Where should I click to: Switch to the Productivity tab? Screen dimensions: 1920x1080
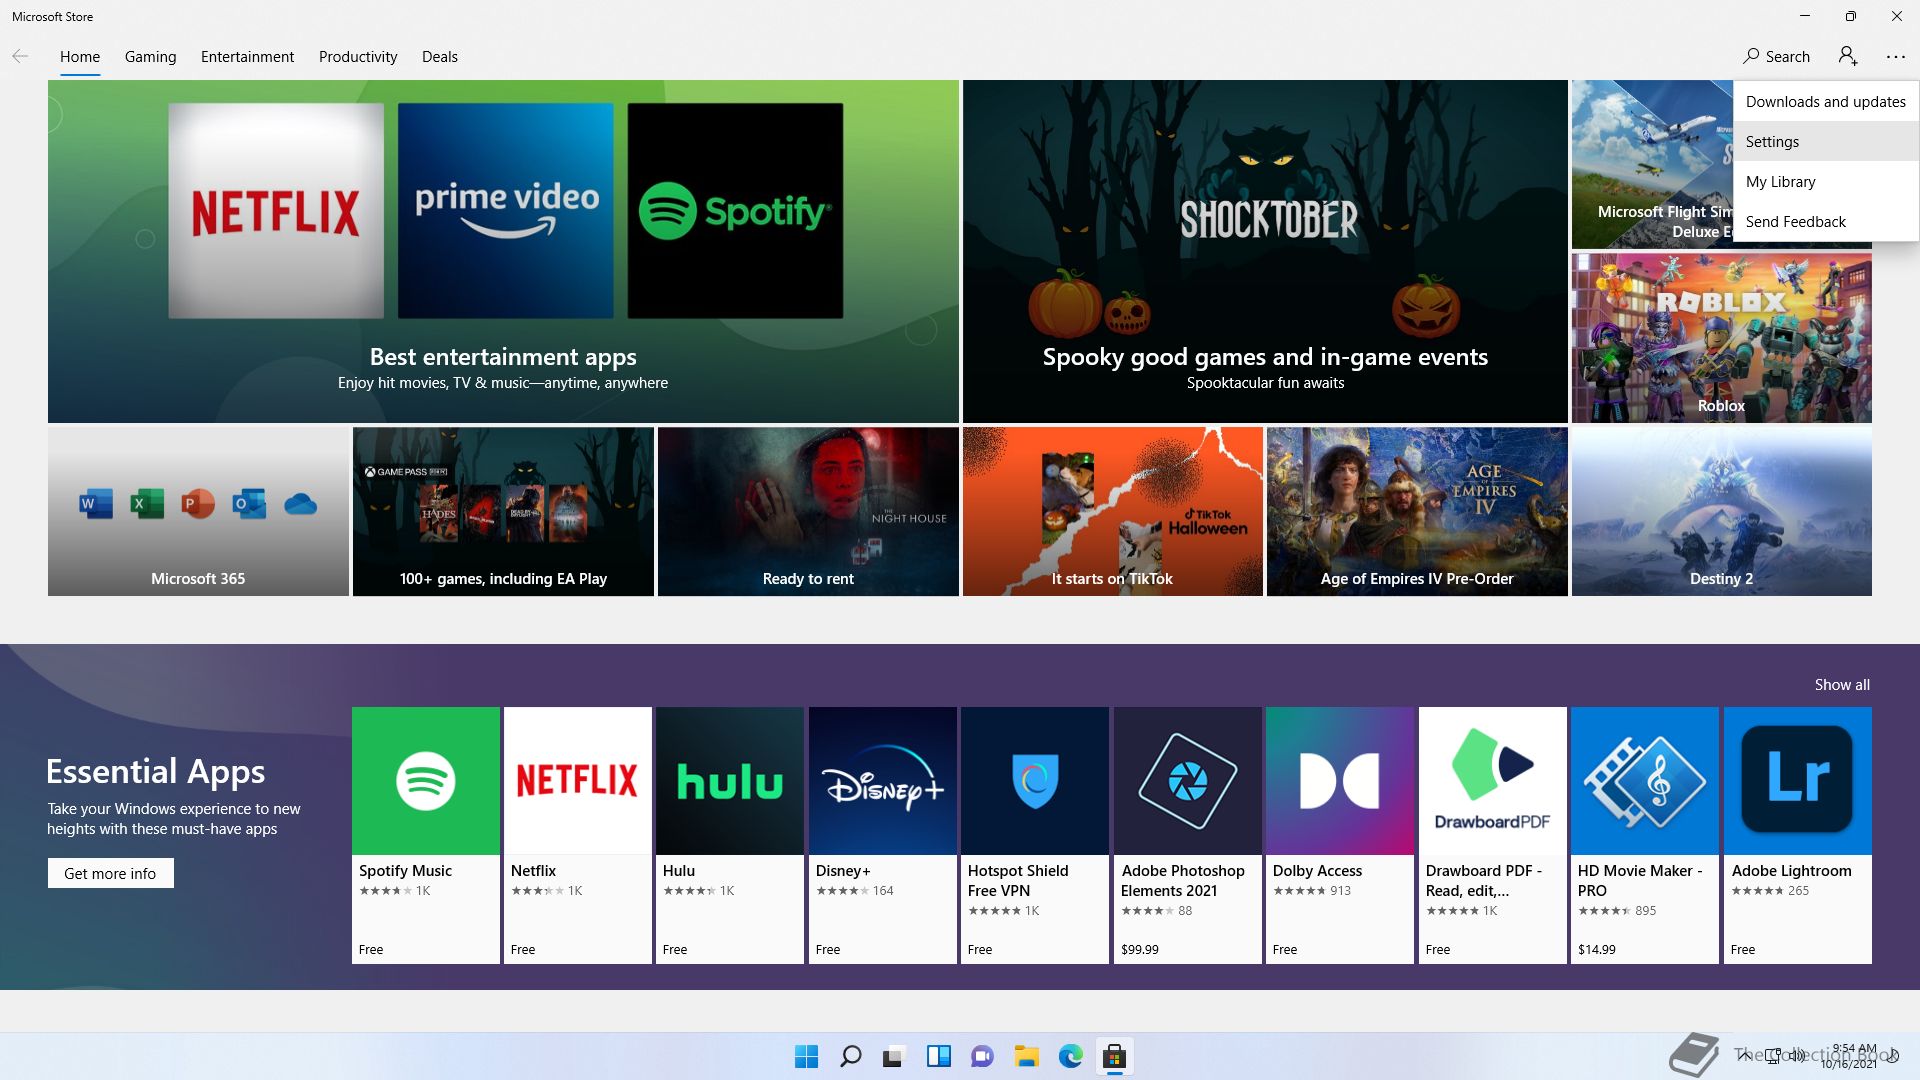click(x=357, y=56)
